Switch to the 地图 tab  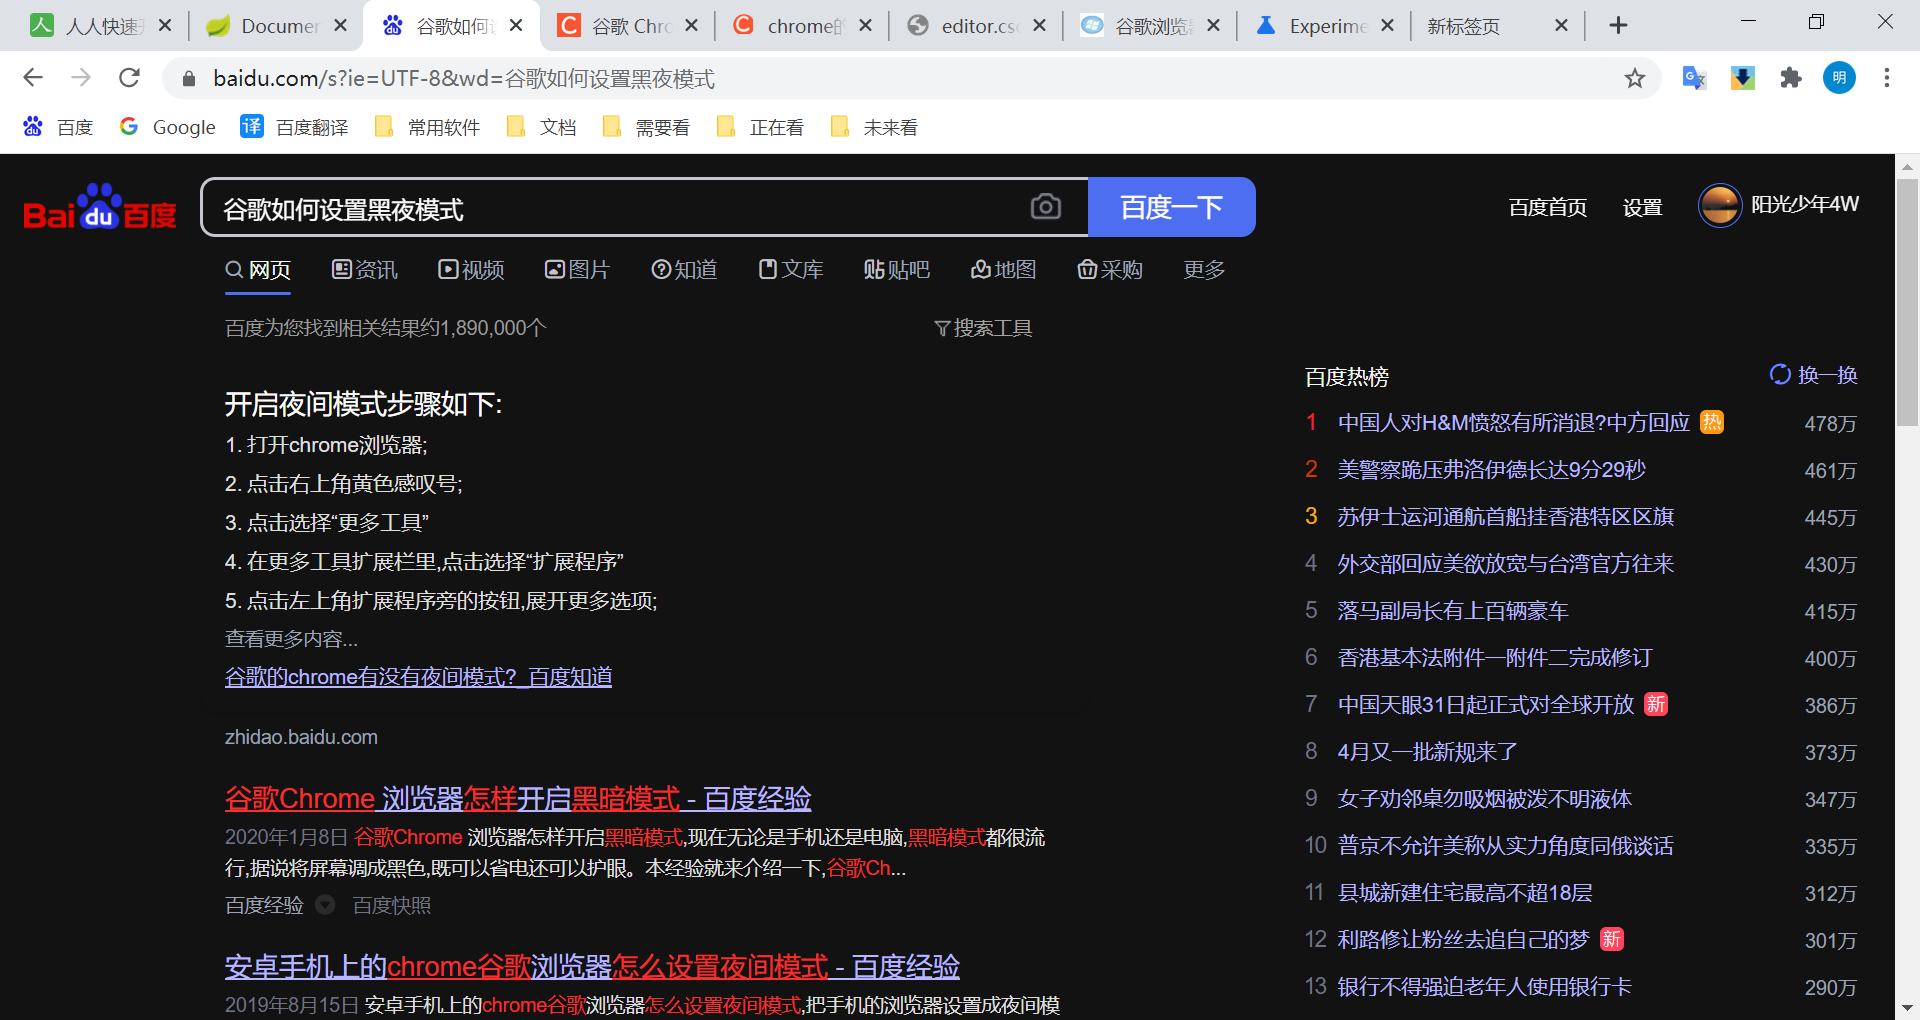pyautogui.click(x=1003, y=270)
